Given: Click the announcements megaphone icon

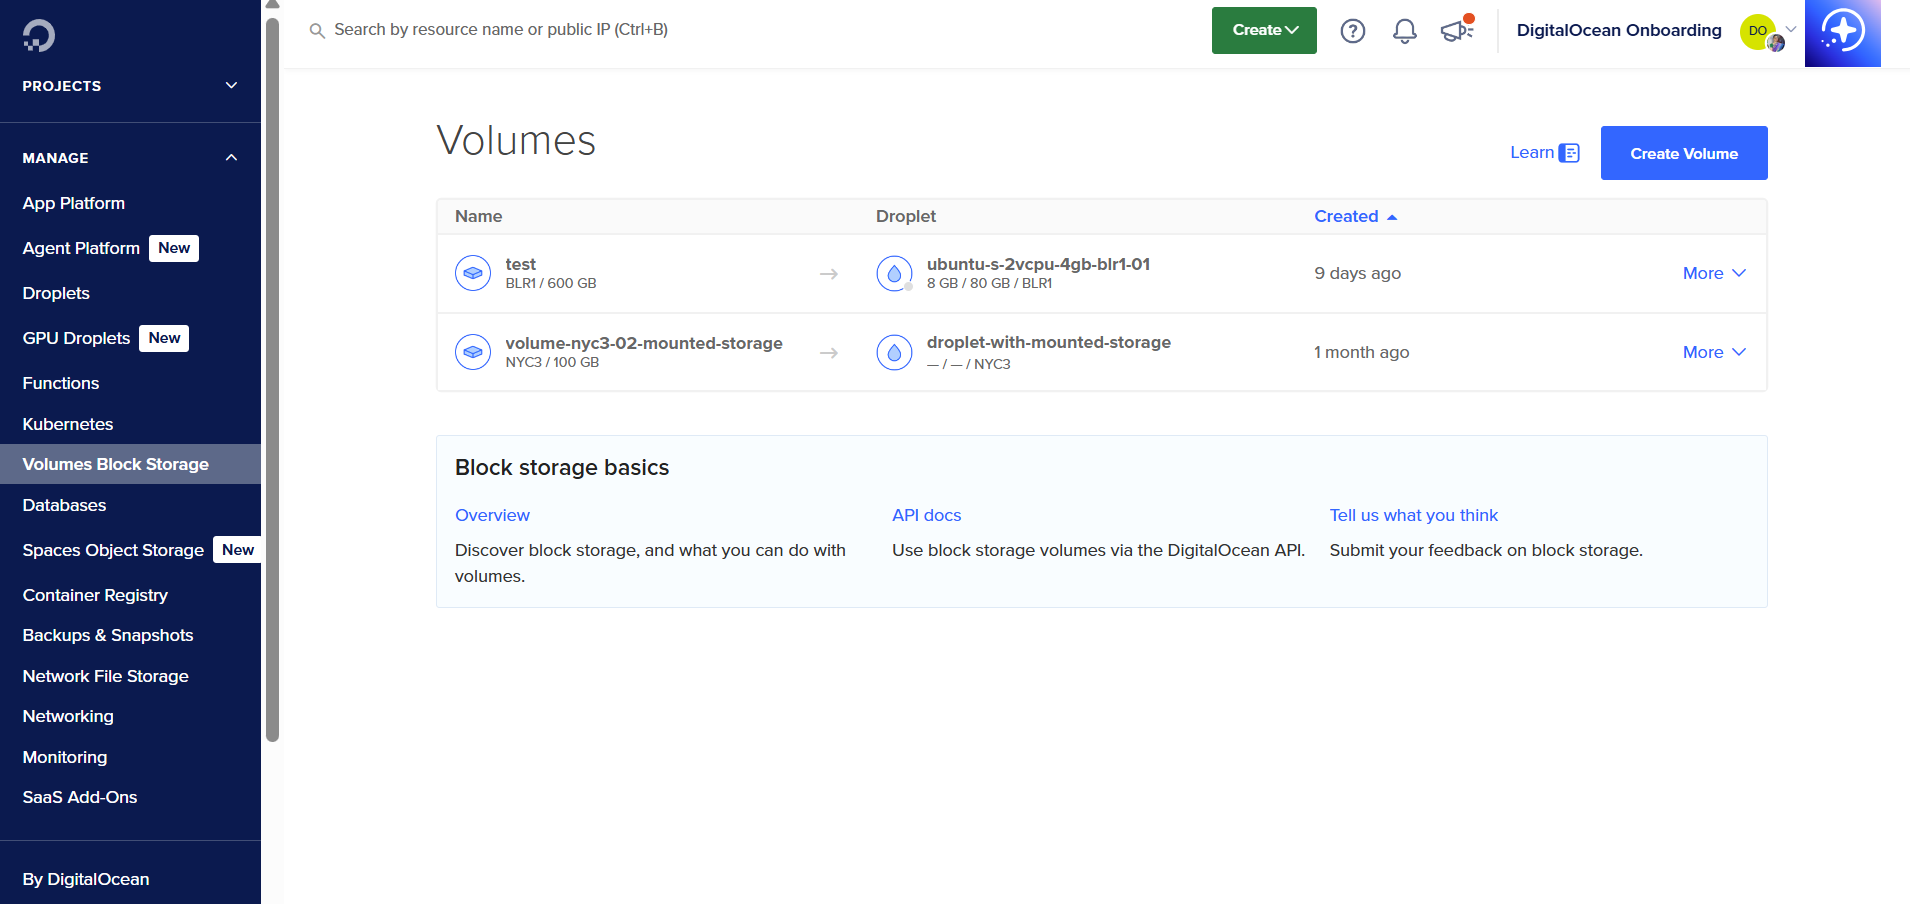Looking at the screenshot, I should click(1456, 31).
